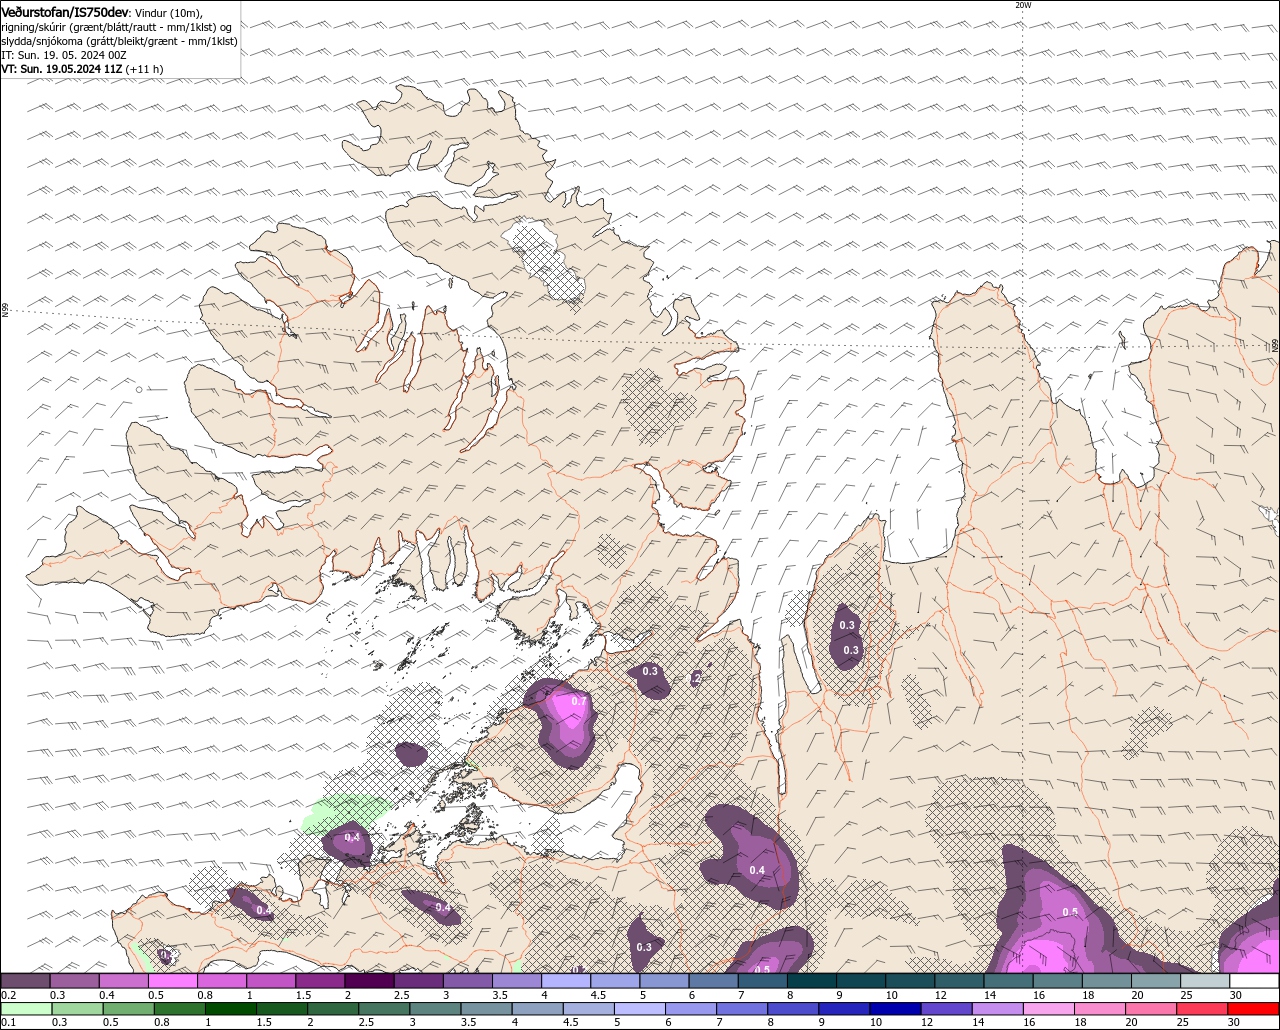Choose the 4 swatch in bottom legend row

[x=537, y=1008]
